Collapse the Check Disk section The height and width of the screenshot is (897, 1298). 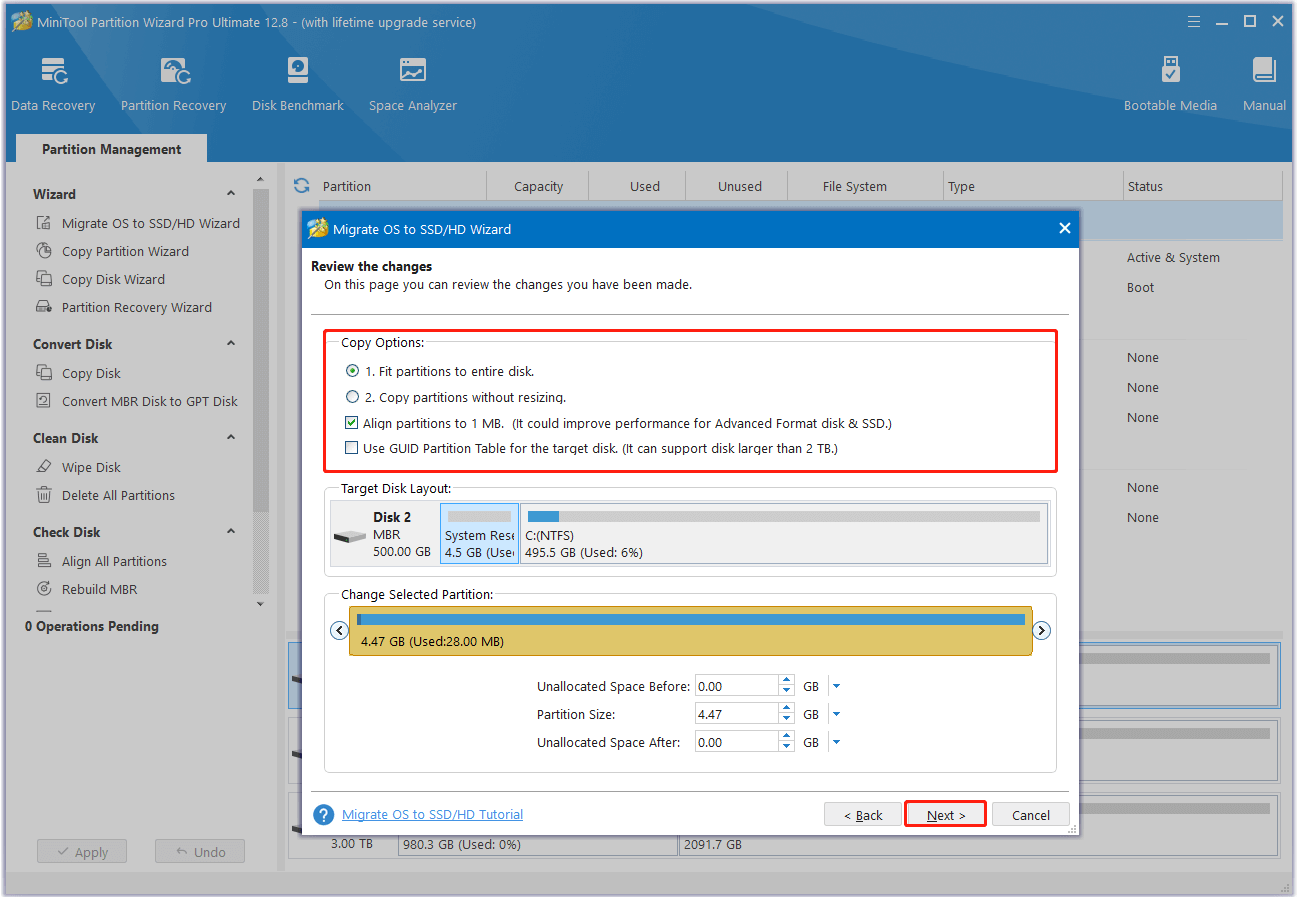[x=231, y=532]
